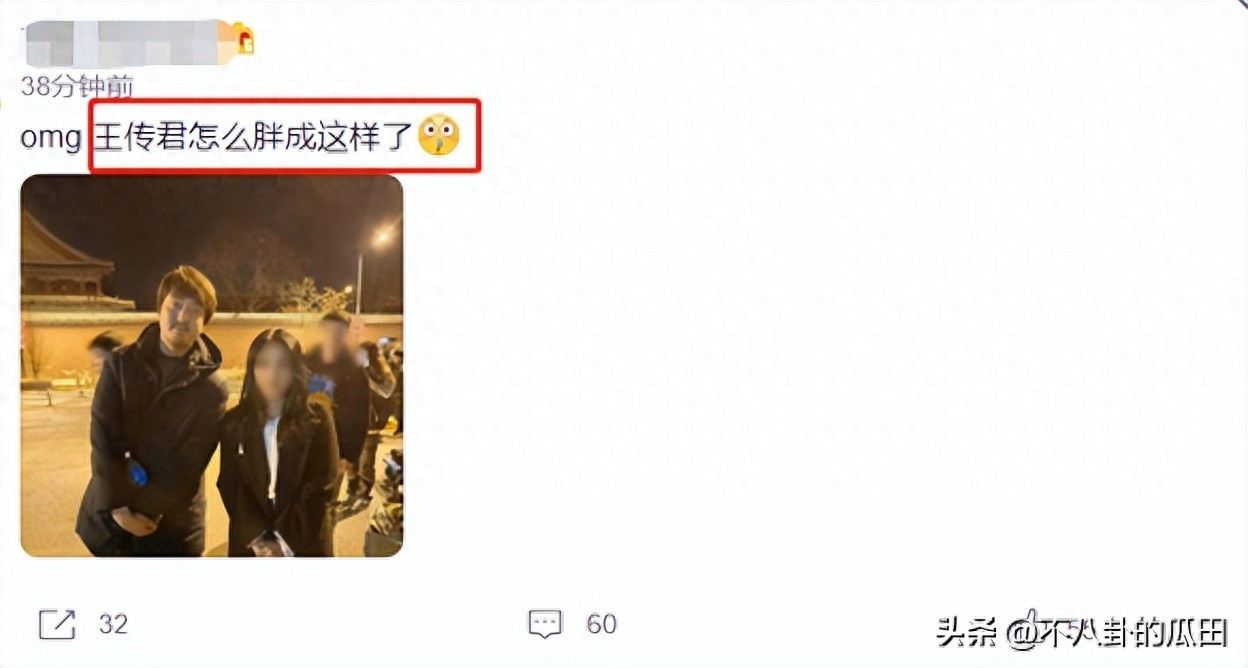Viewport: 1248px width, 668px height.
Task: Click the surprised face emoji
Action: [x=438, y=135]
